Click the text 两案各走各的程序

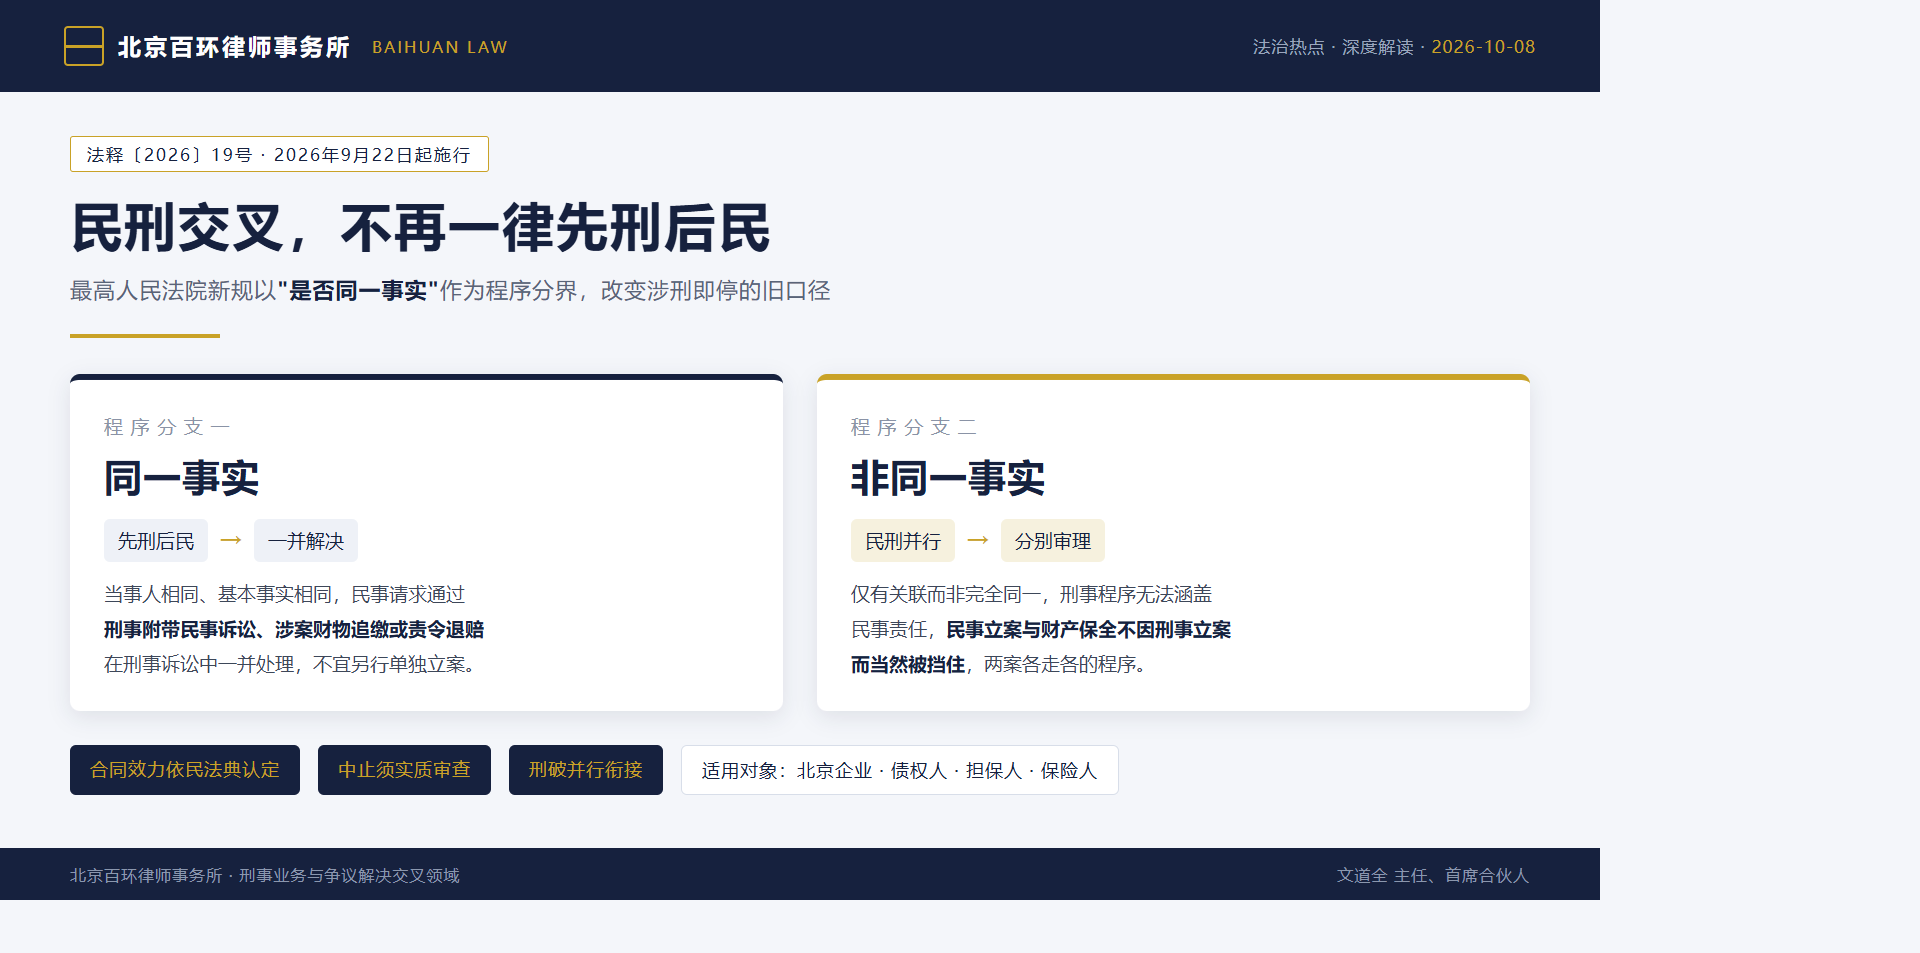pyautogui.click(x=1064, y=665)
